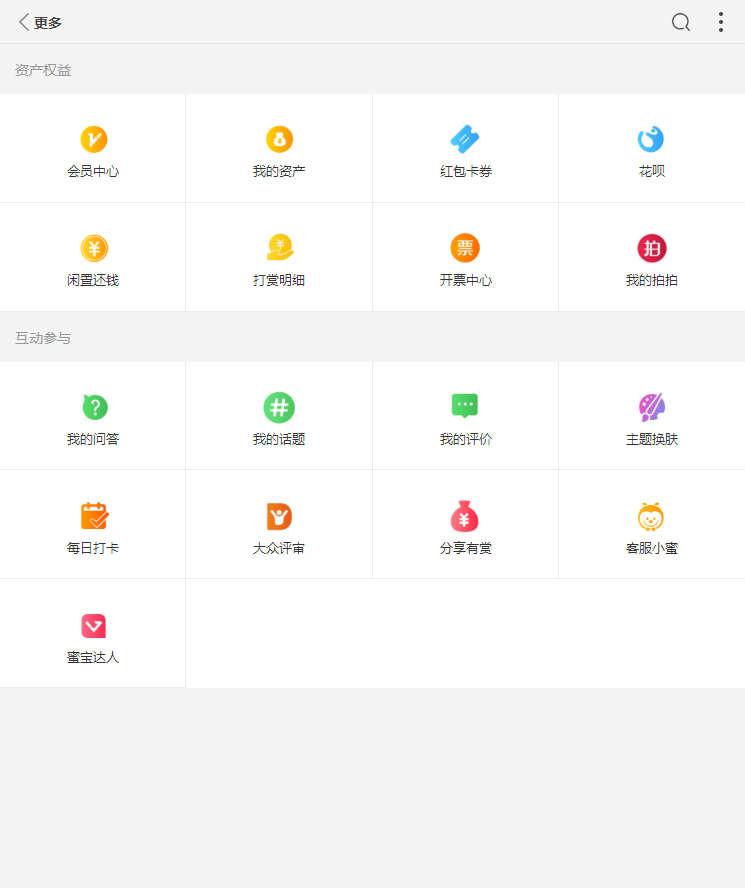Open 我的评价 chat bubble icon

(x=465, y=406)
